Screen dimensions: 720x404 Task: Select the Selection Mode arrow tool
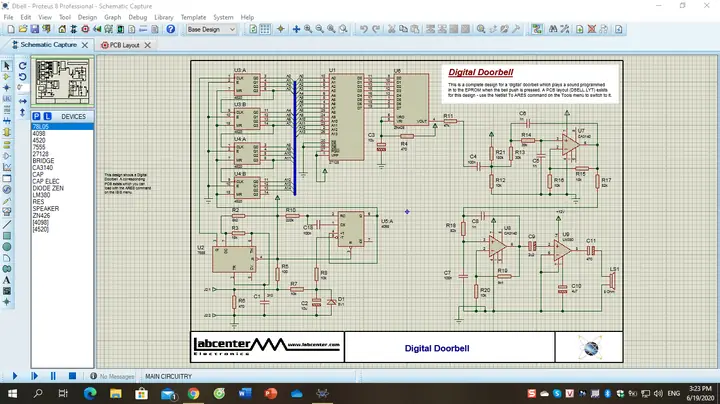point(7,66)
